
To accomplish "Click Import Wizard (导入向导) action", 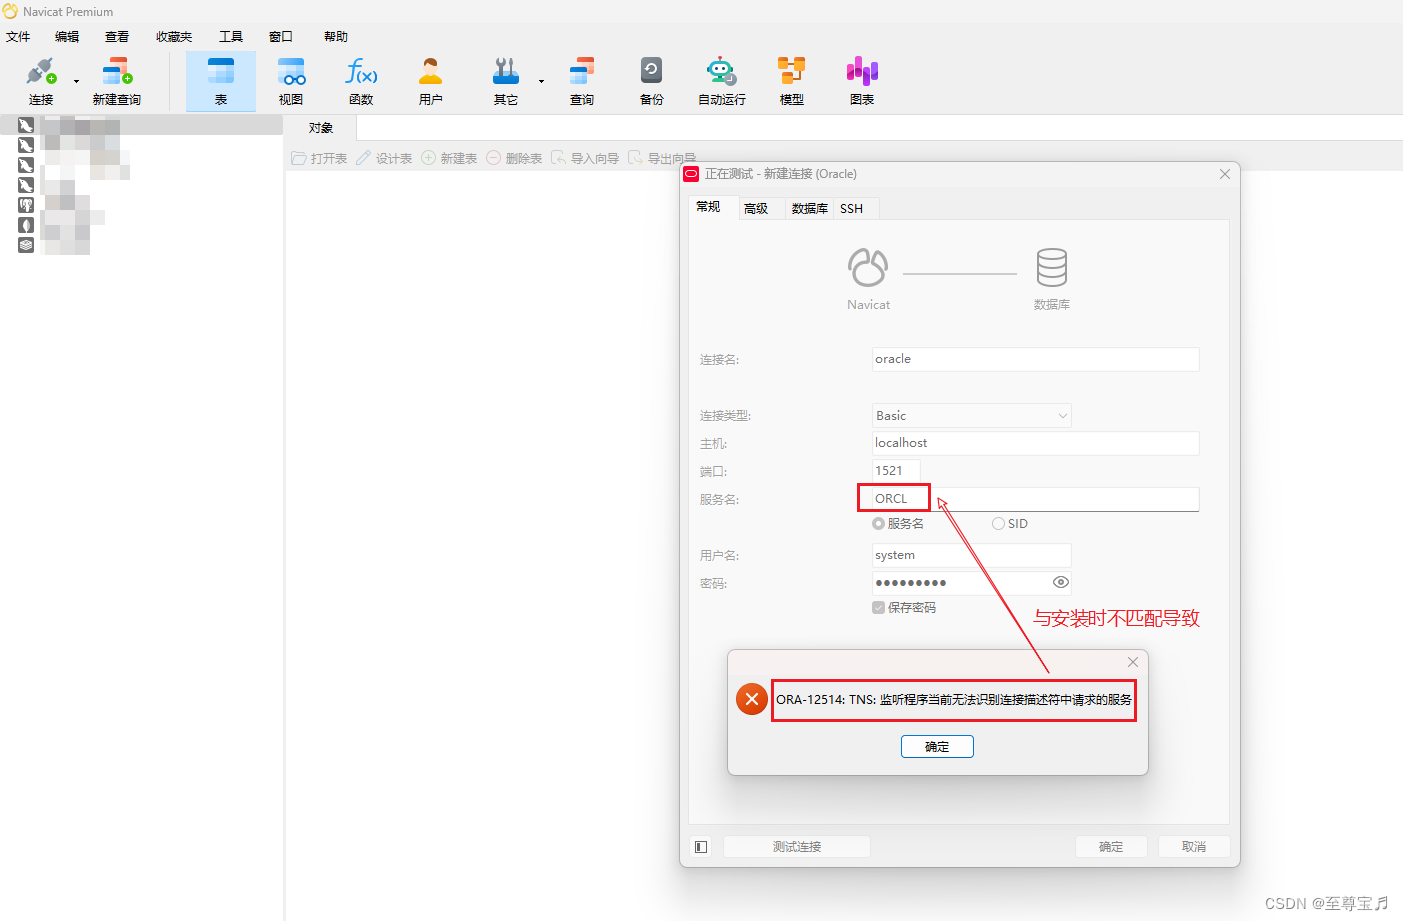I will click(585, 158).
